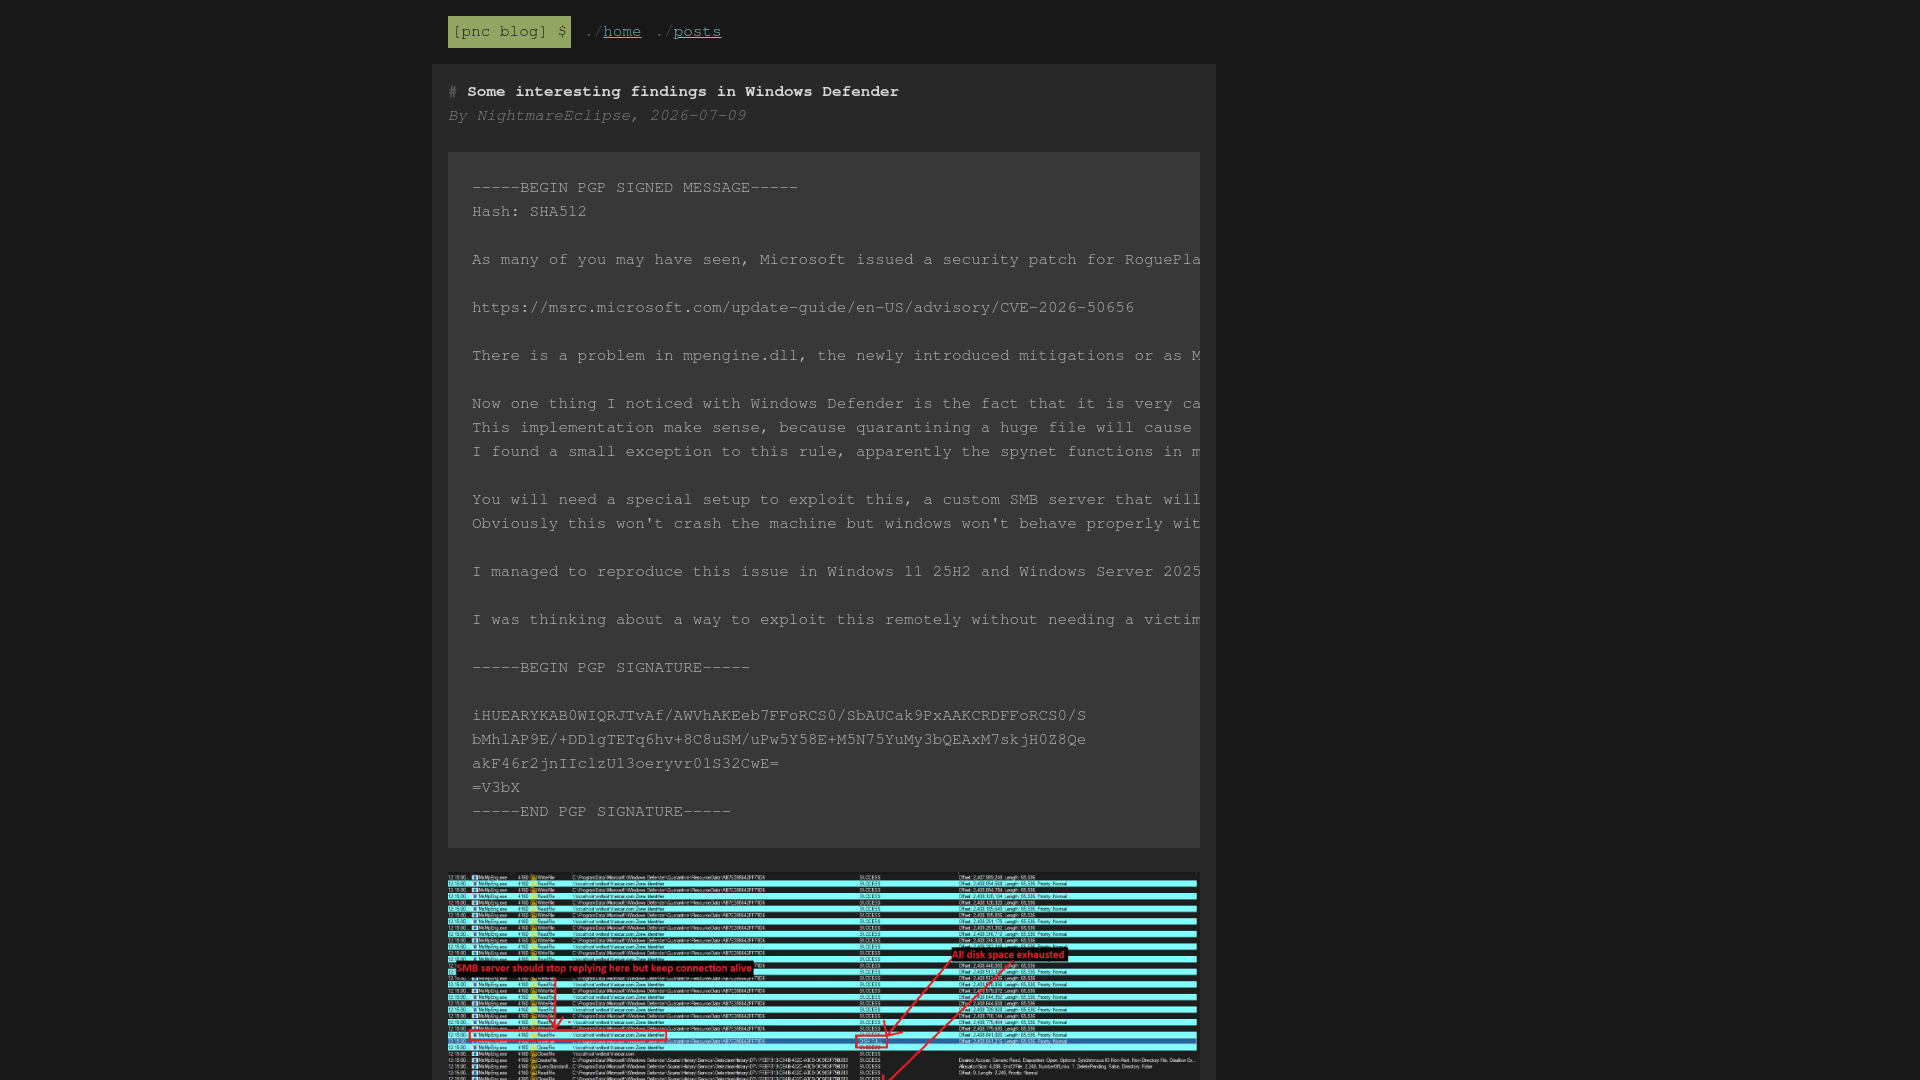The width and height of the screenshot is (1920, 1080).
Task: Click the =V3bX checksum line
Action: (x=496, y=788)
